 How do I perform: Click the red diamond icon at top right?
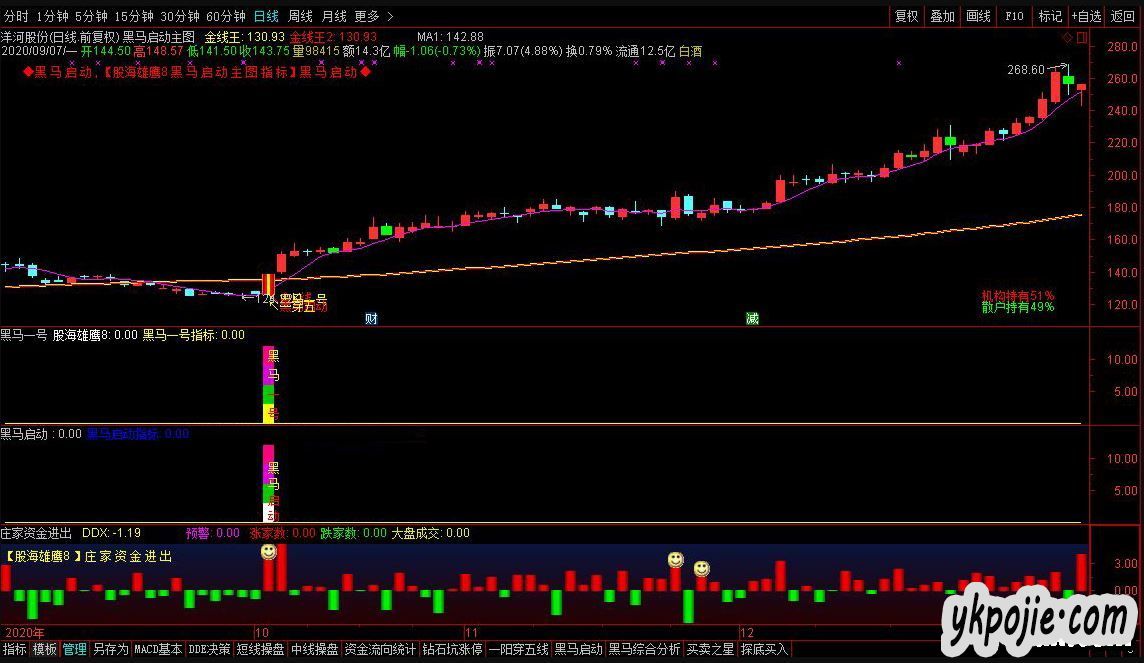click(x=1067, y=37)
